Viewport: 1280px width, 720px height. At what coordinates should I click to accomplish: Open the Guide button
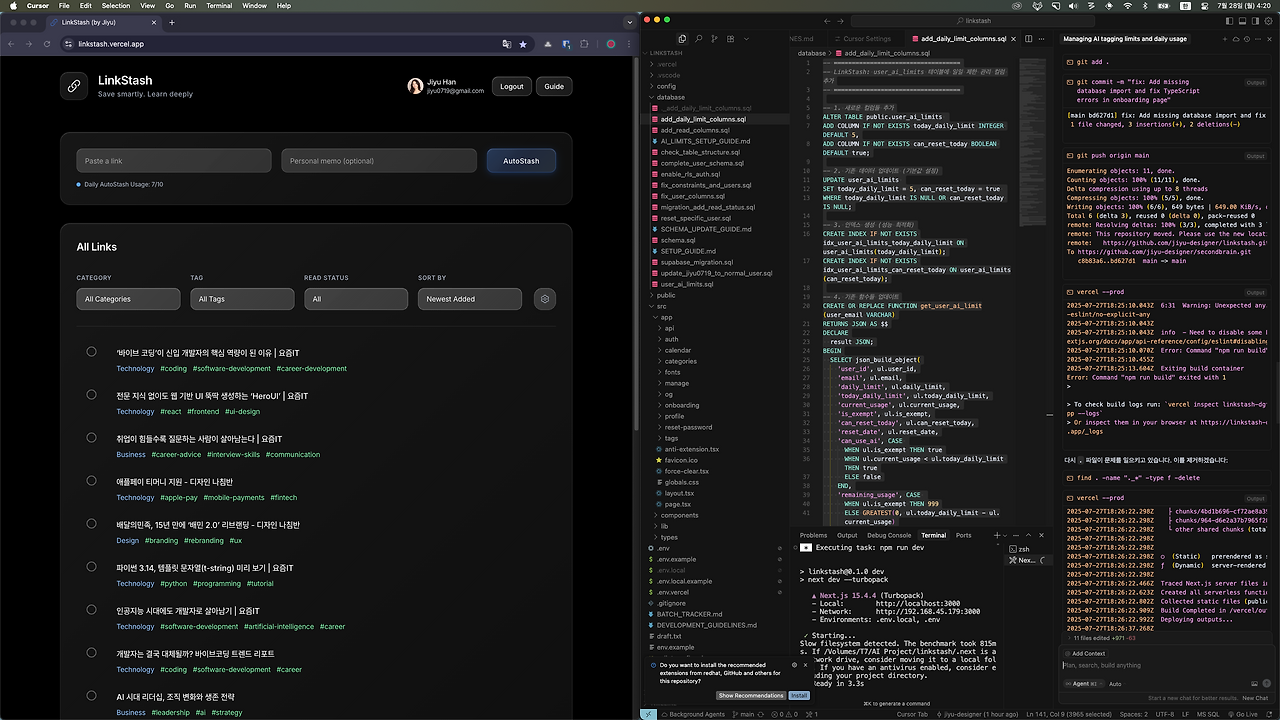tap(554, 86)
